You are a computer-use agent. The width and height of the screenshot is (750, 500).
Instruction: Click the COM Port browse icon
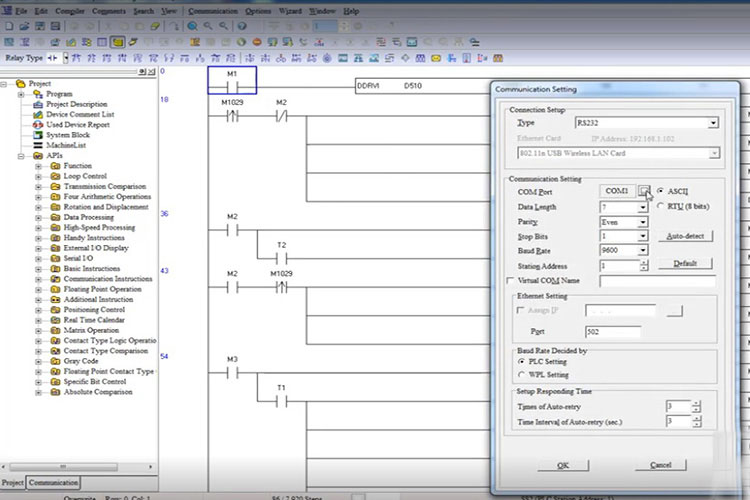(x=644, y=191)
